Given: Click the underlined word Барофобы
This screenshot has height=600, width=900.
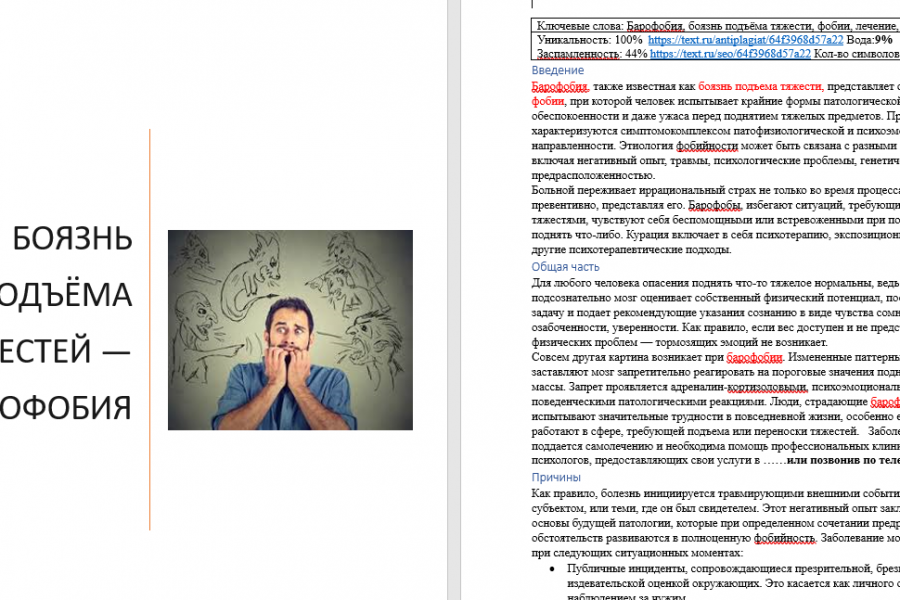Looking at the screenshot, I should click(715, 205).
